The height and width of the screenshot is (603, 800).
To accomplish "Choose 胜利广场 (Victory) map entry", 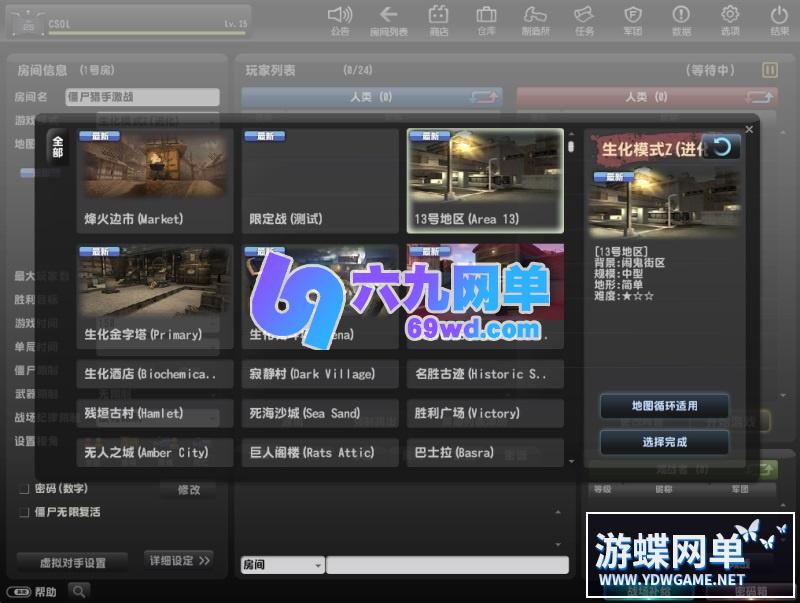I will (485, 413).
